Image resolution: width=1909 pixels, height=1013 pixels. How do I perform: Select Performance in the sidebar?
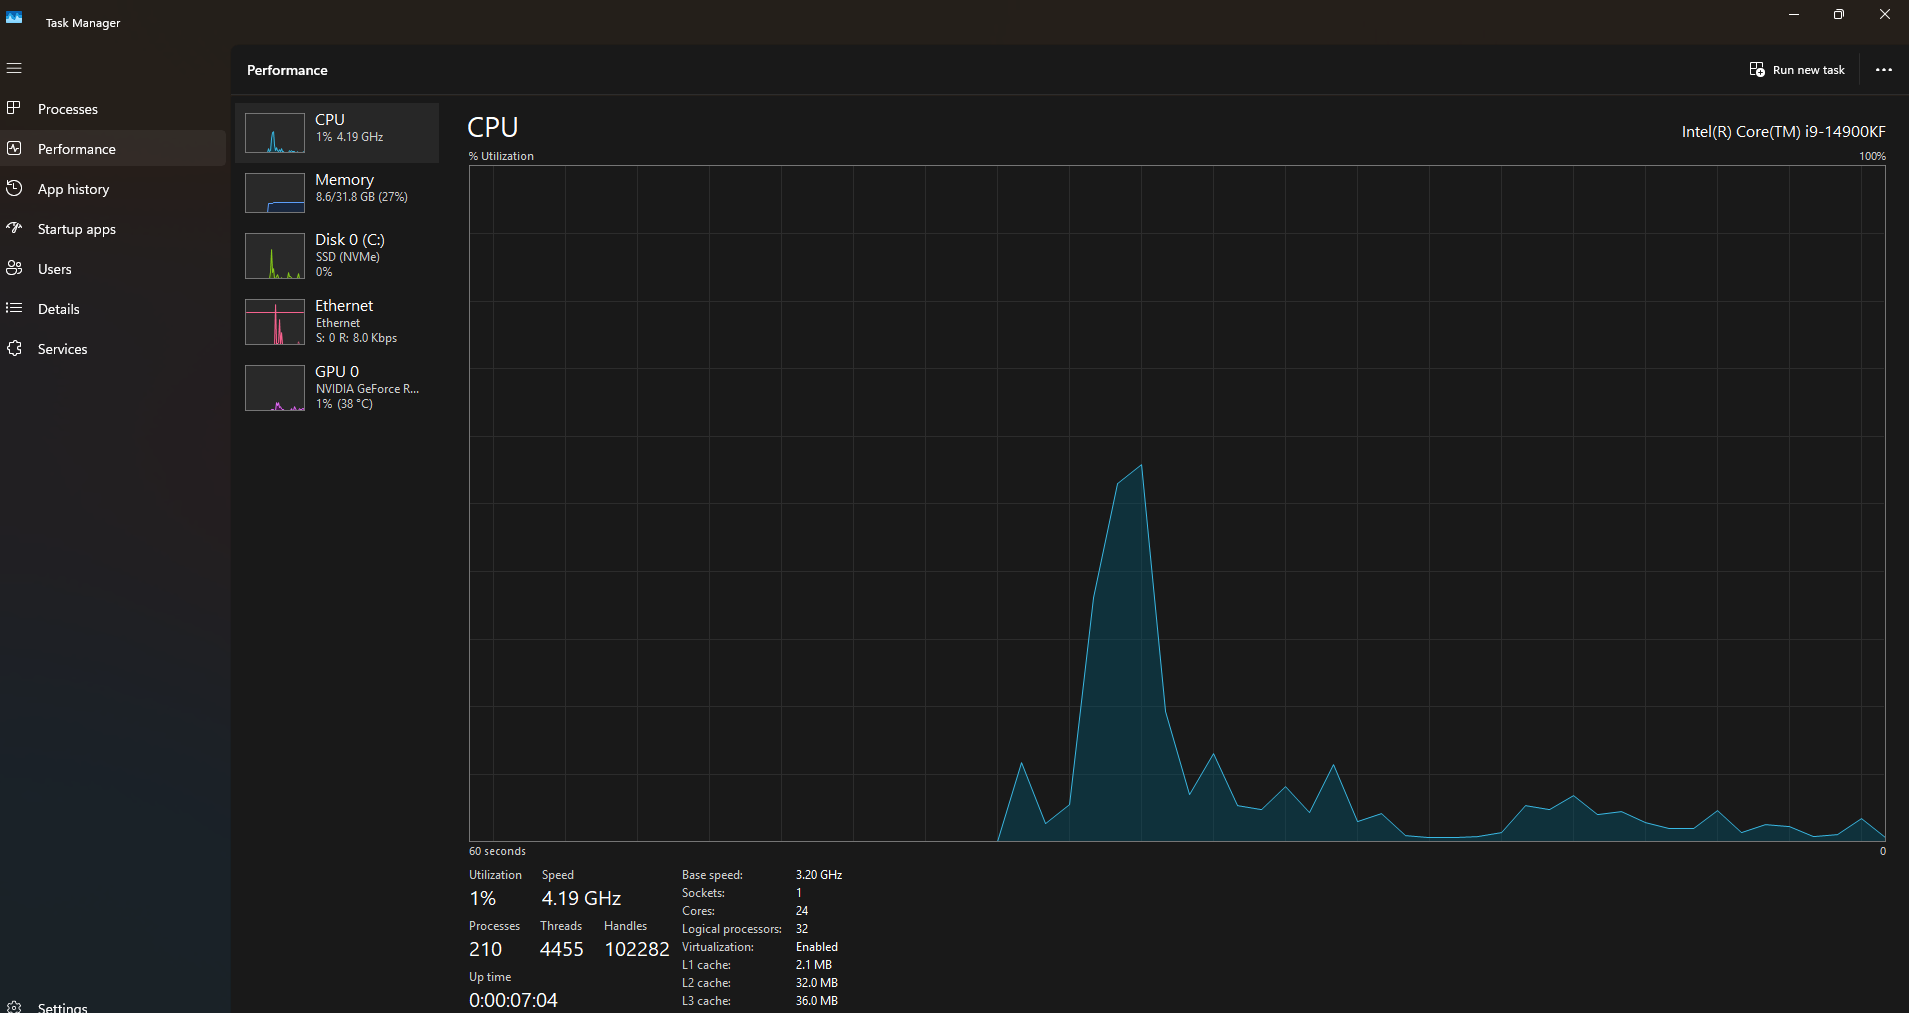tap(113, 149)
